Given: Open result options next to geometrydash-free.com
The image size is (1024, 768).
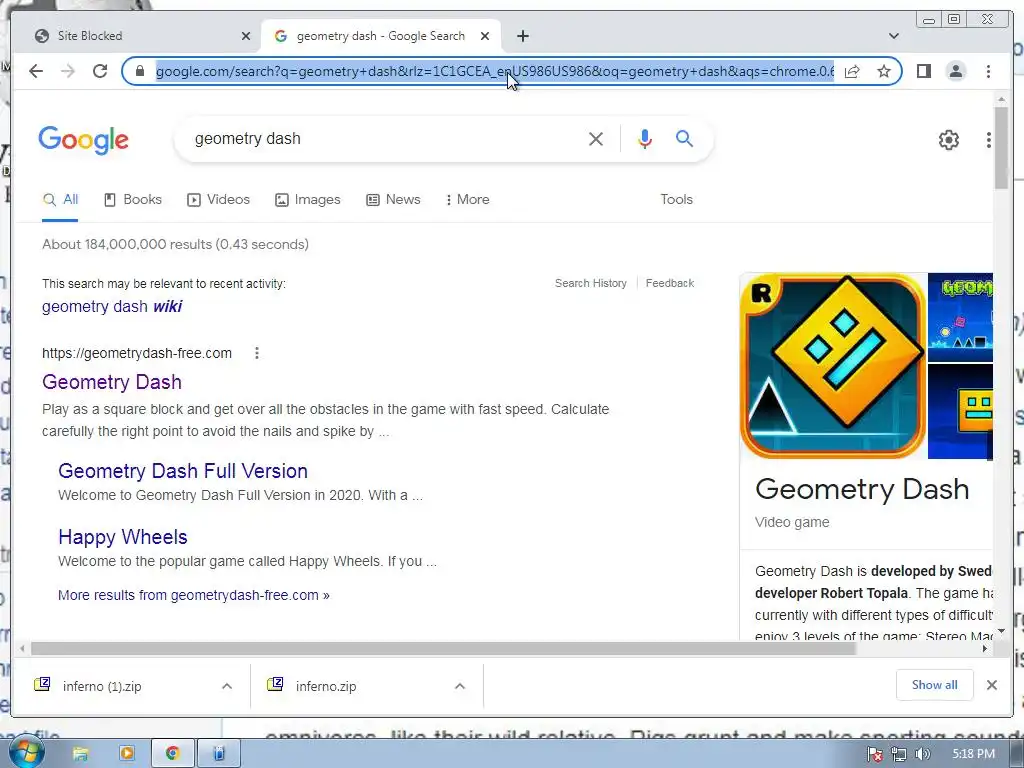Looking at the screenshot, I should tap(257, 353).
